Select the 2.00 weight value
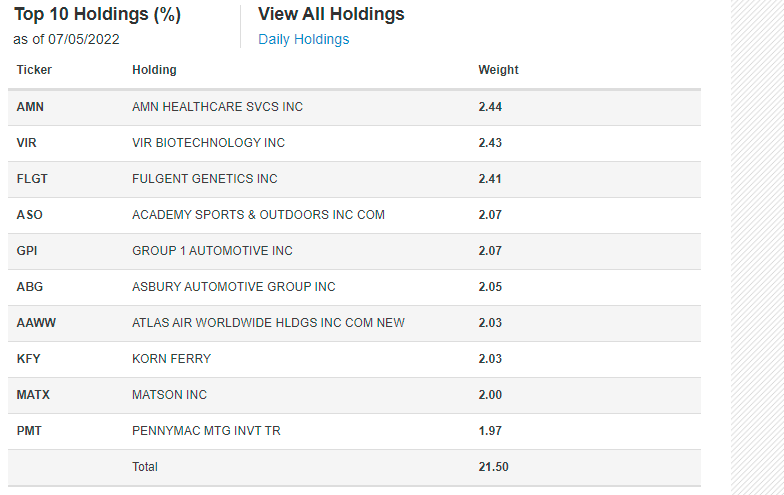Screen dimensions: 784x495 tap(490, 395)
